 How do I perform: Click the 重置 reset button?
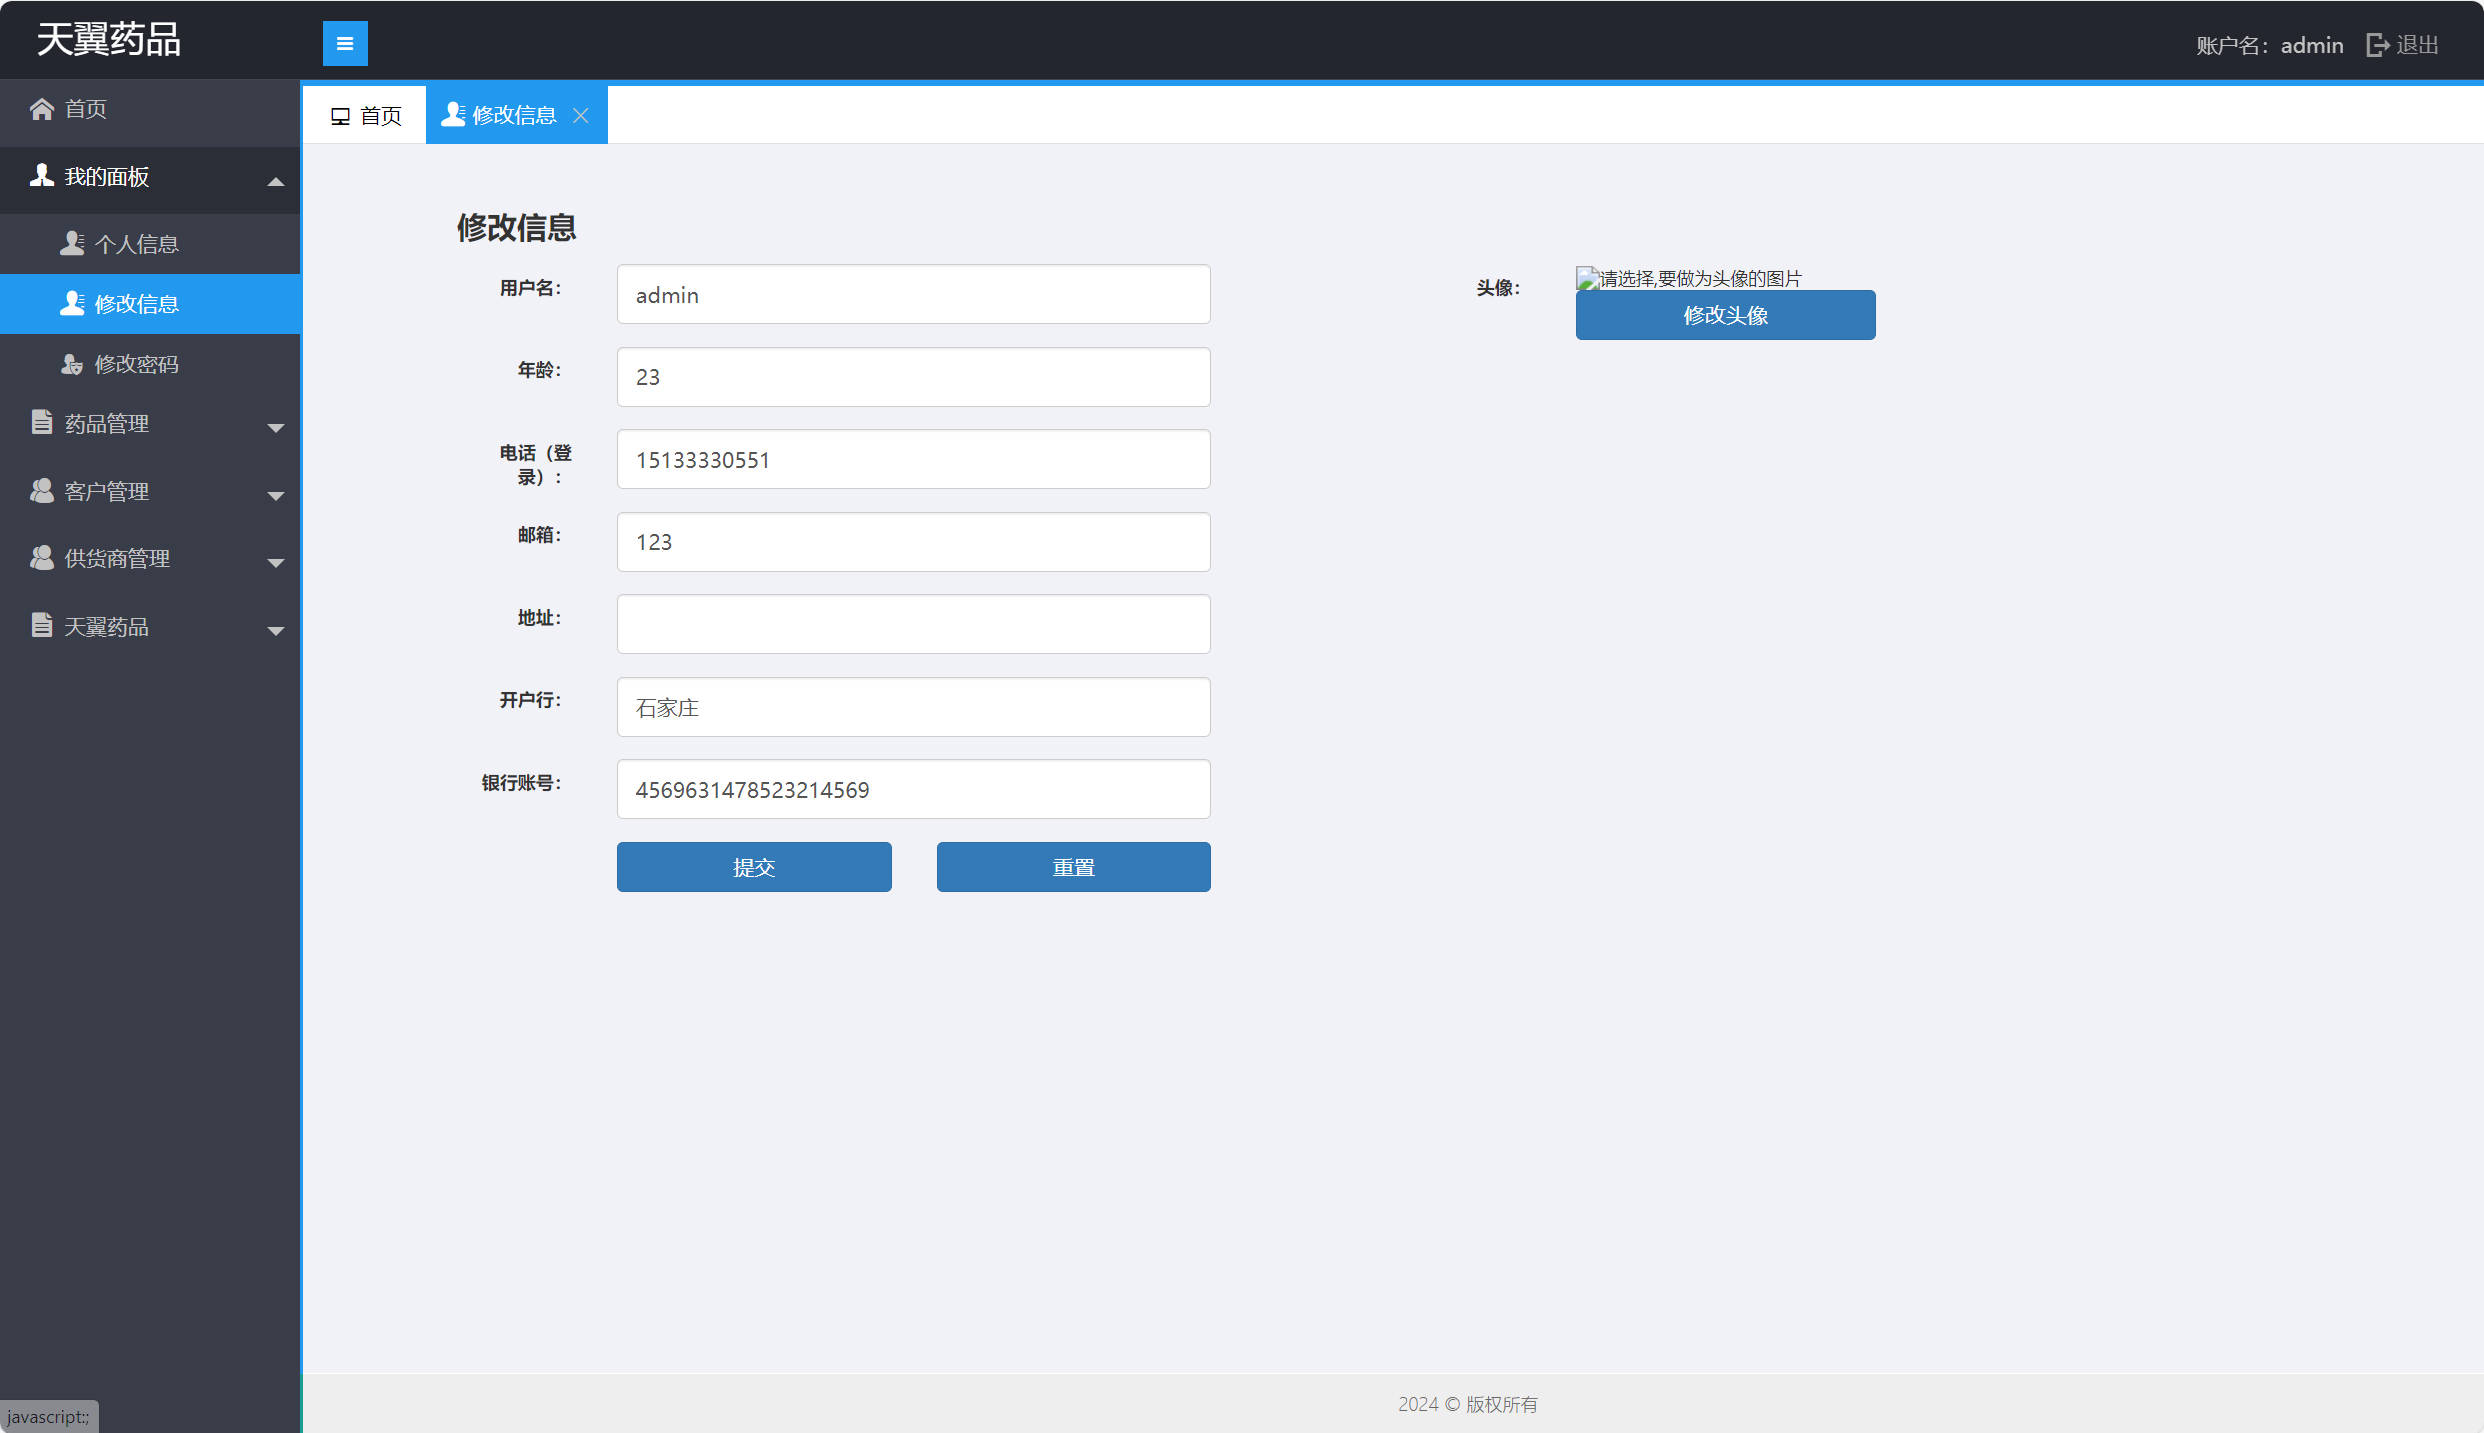[x=1073, y=867]
